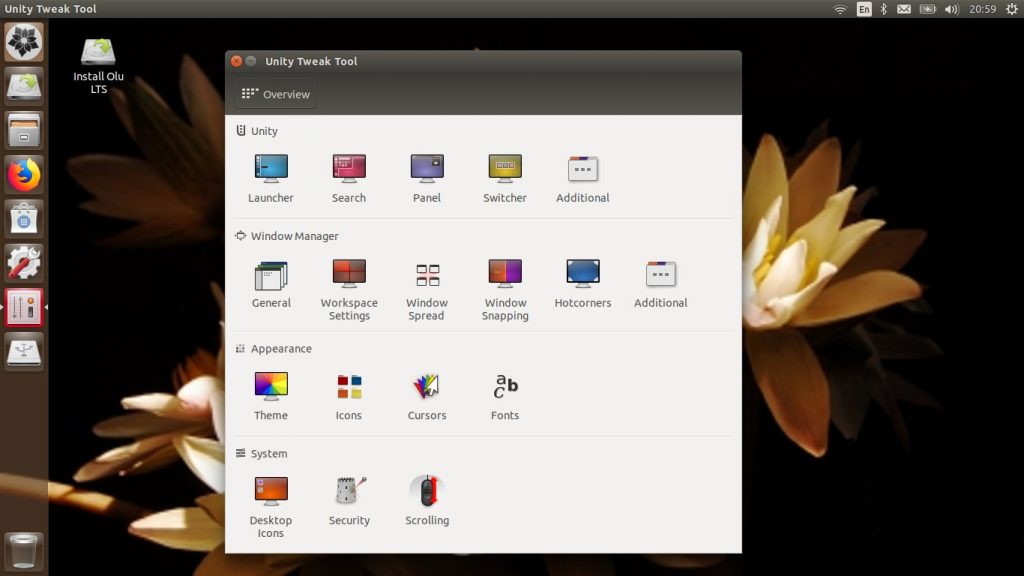Open Window Snapping settings

[x=505, y=289]
